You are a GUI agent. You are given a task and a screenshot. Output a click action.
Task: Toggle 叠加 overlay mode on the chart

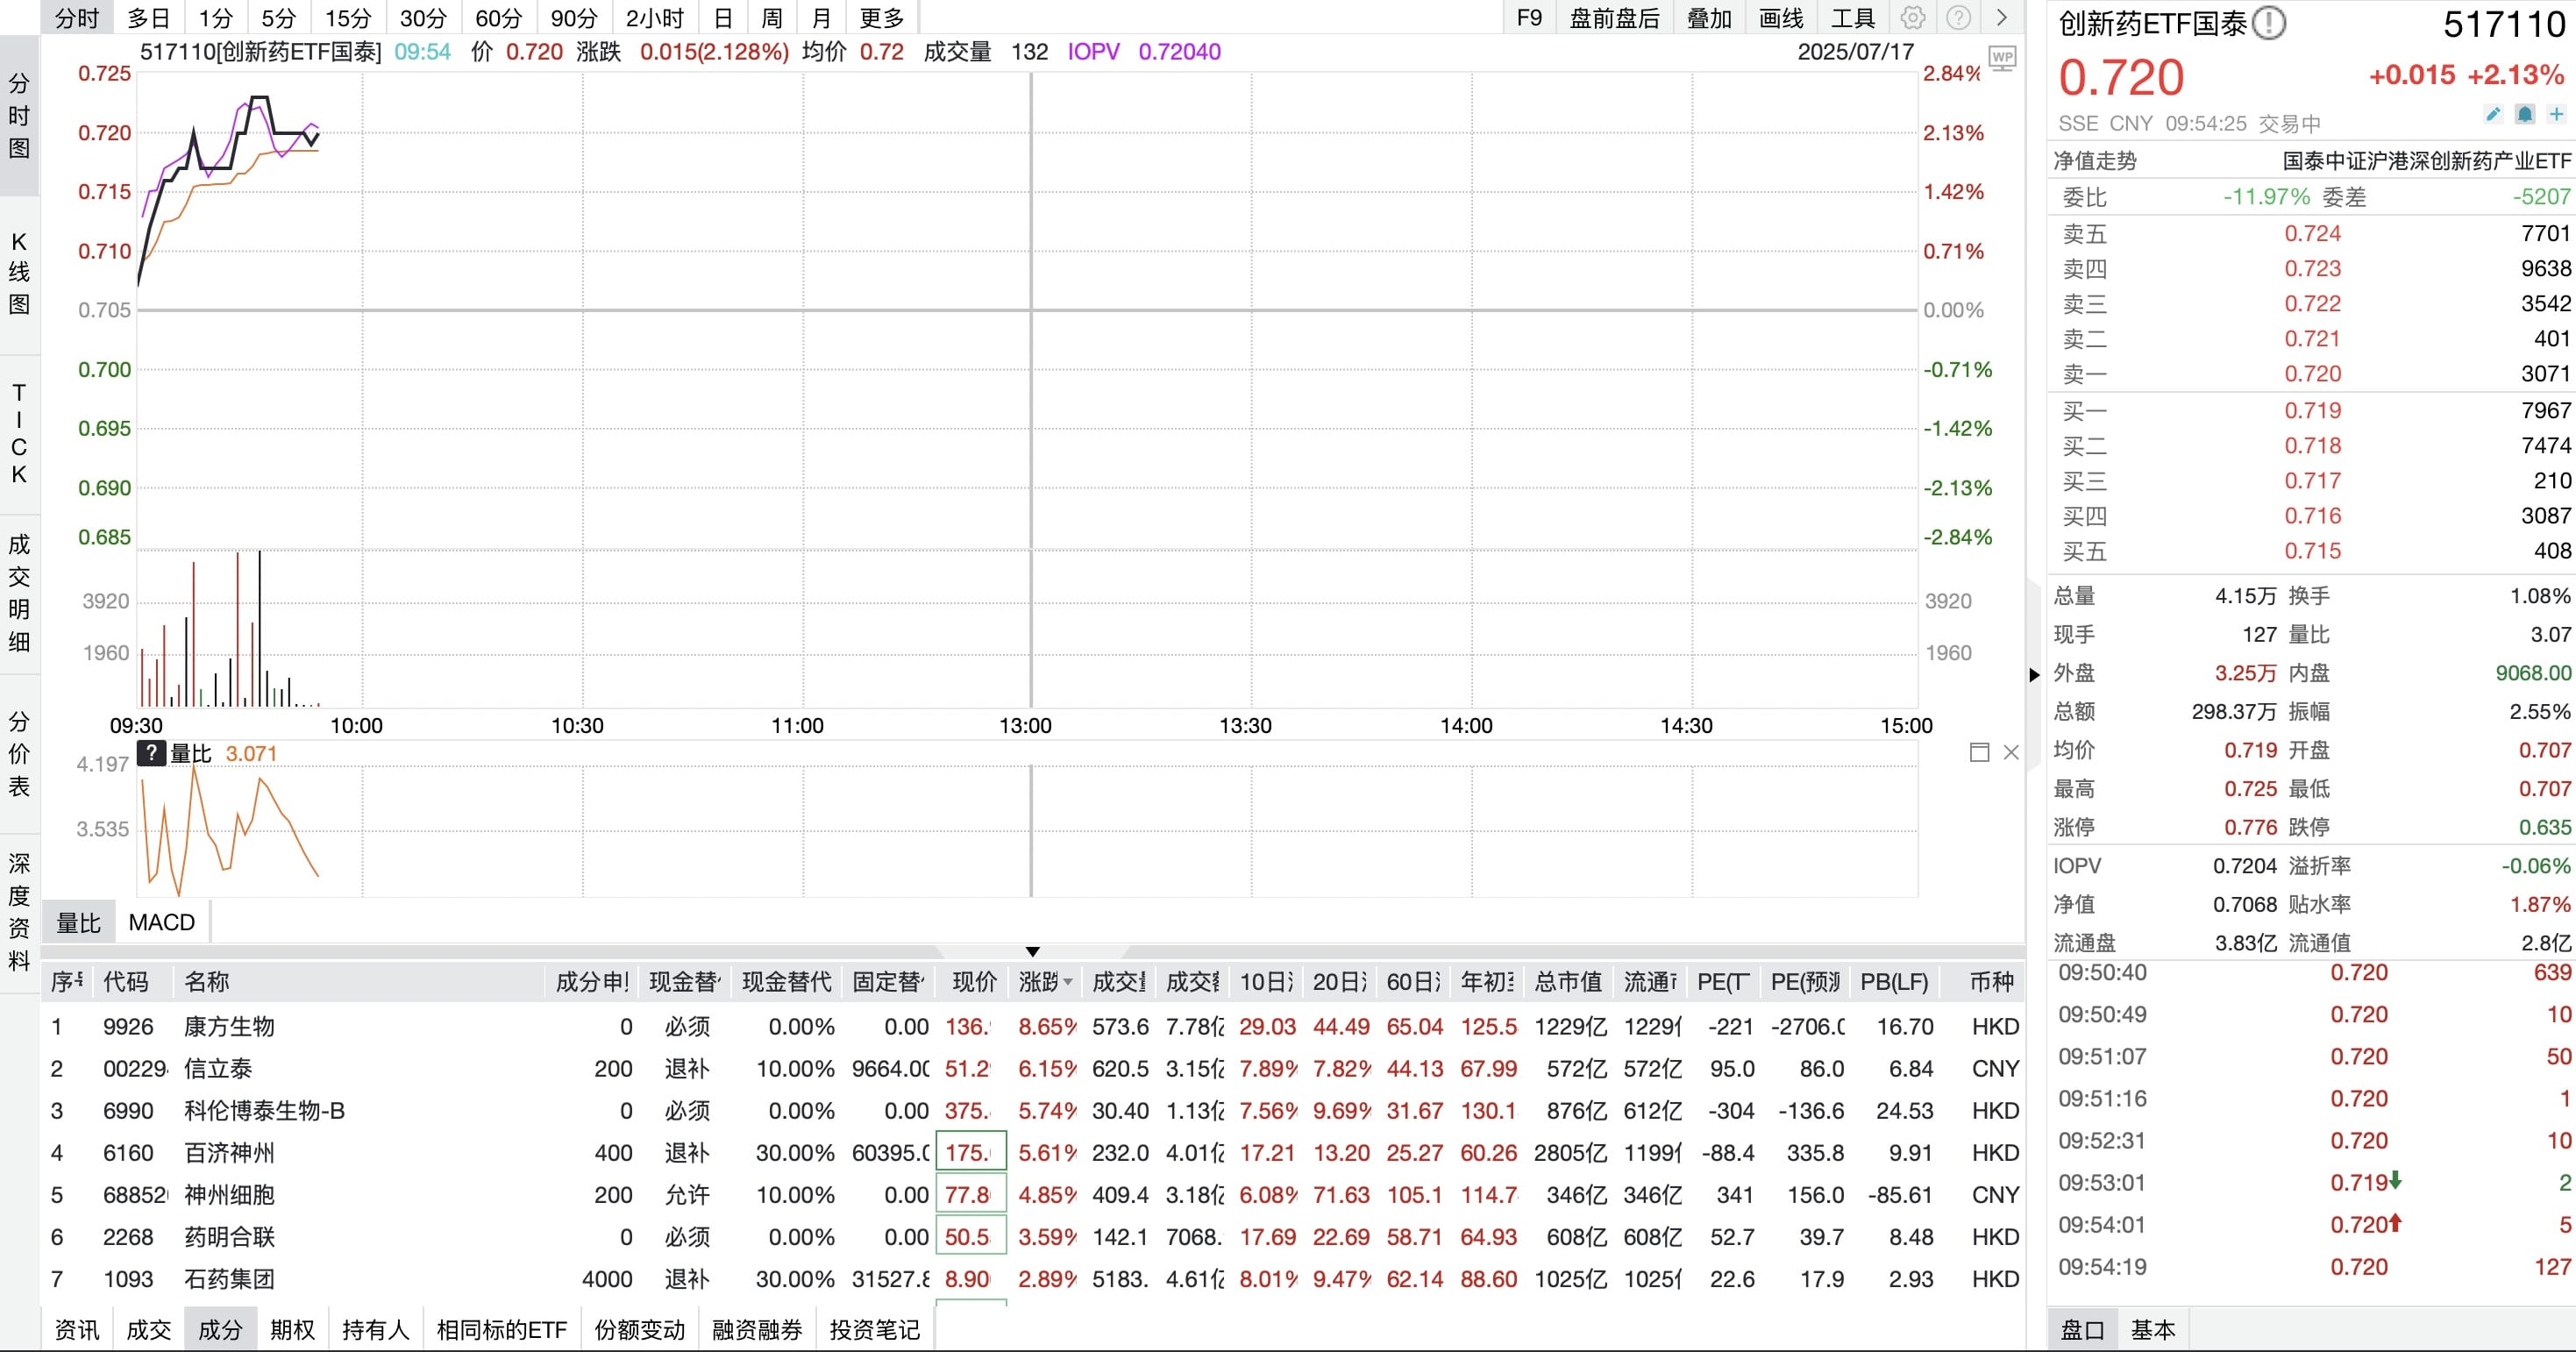point(1710,17)
